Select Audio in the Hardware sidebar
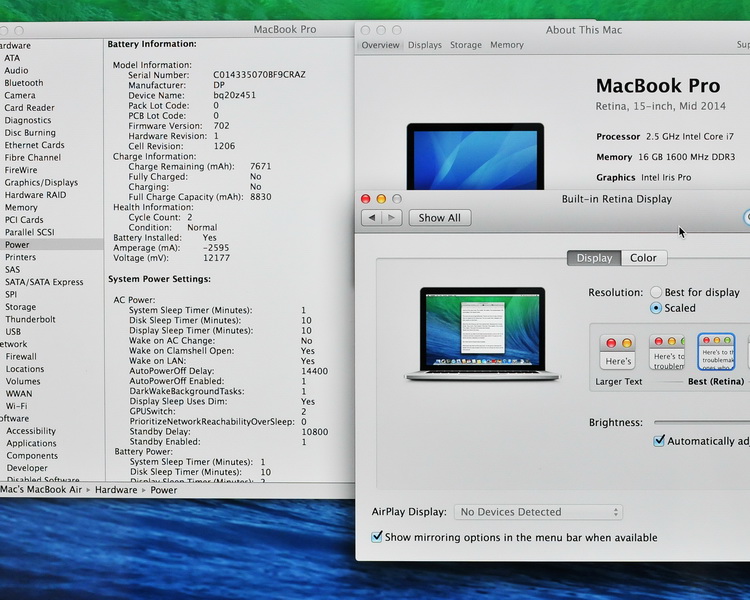Image resolution: width=750 pixels, height=600 pixels. click(x=16, y=70)
